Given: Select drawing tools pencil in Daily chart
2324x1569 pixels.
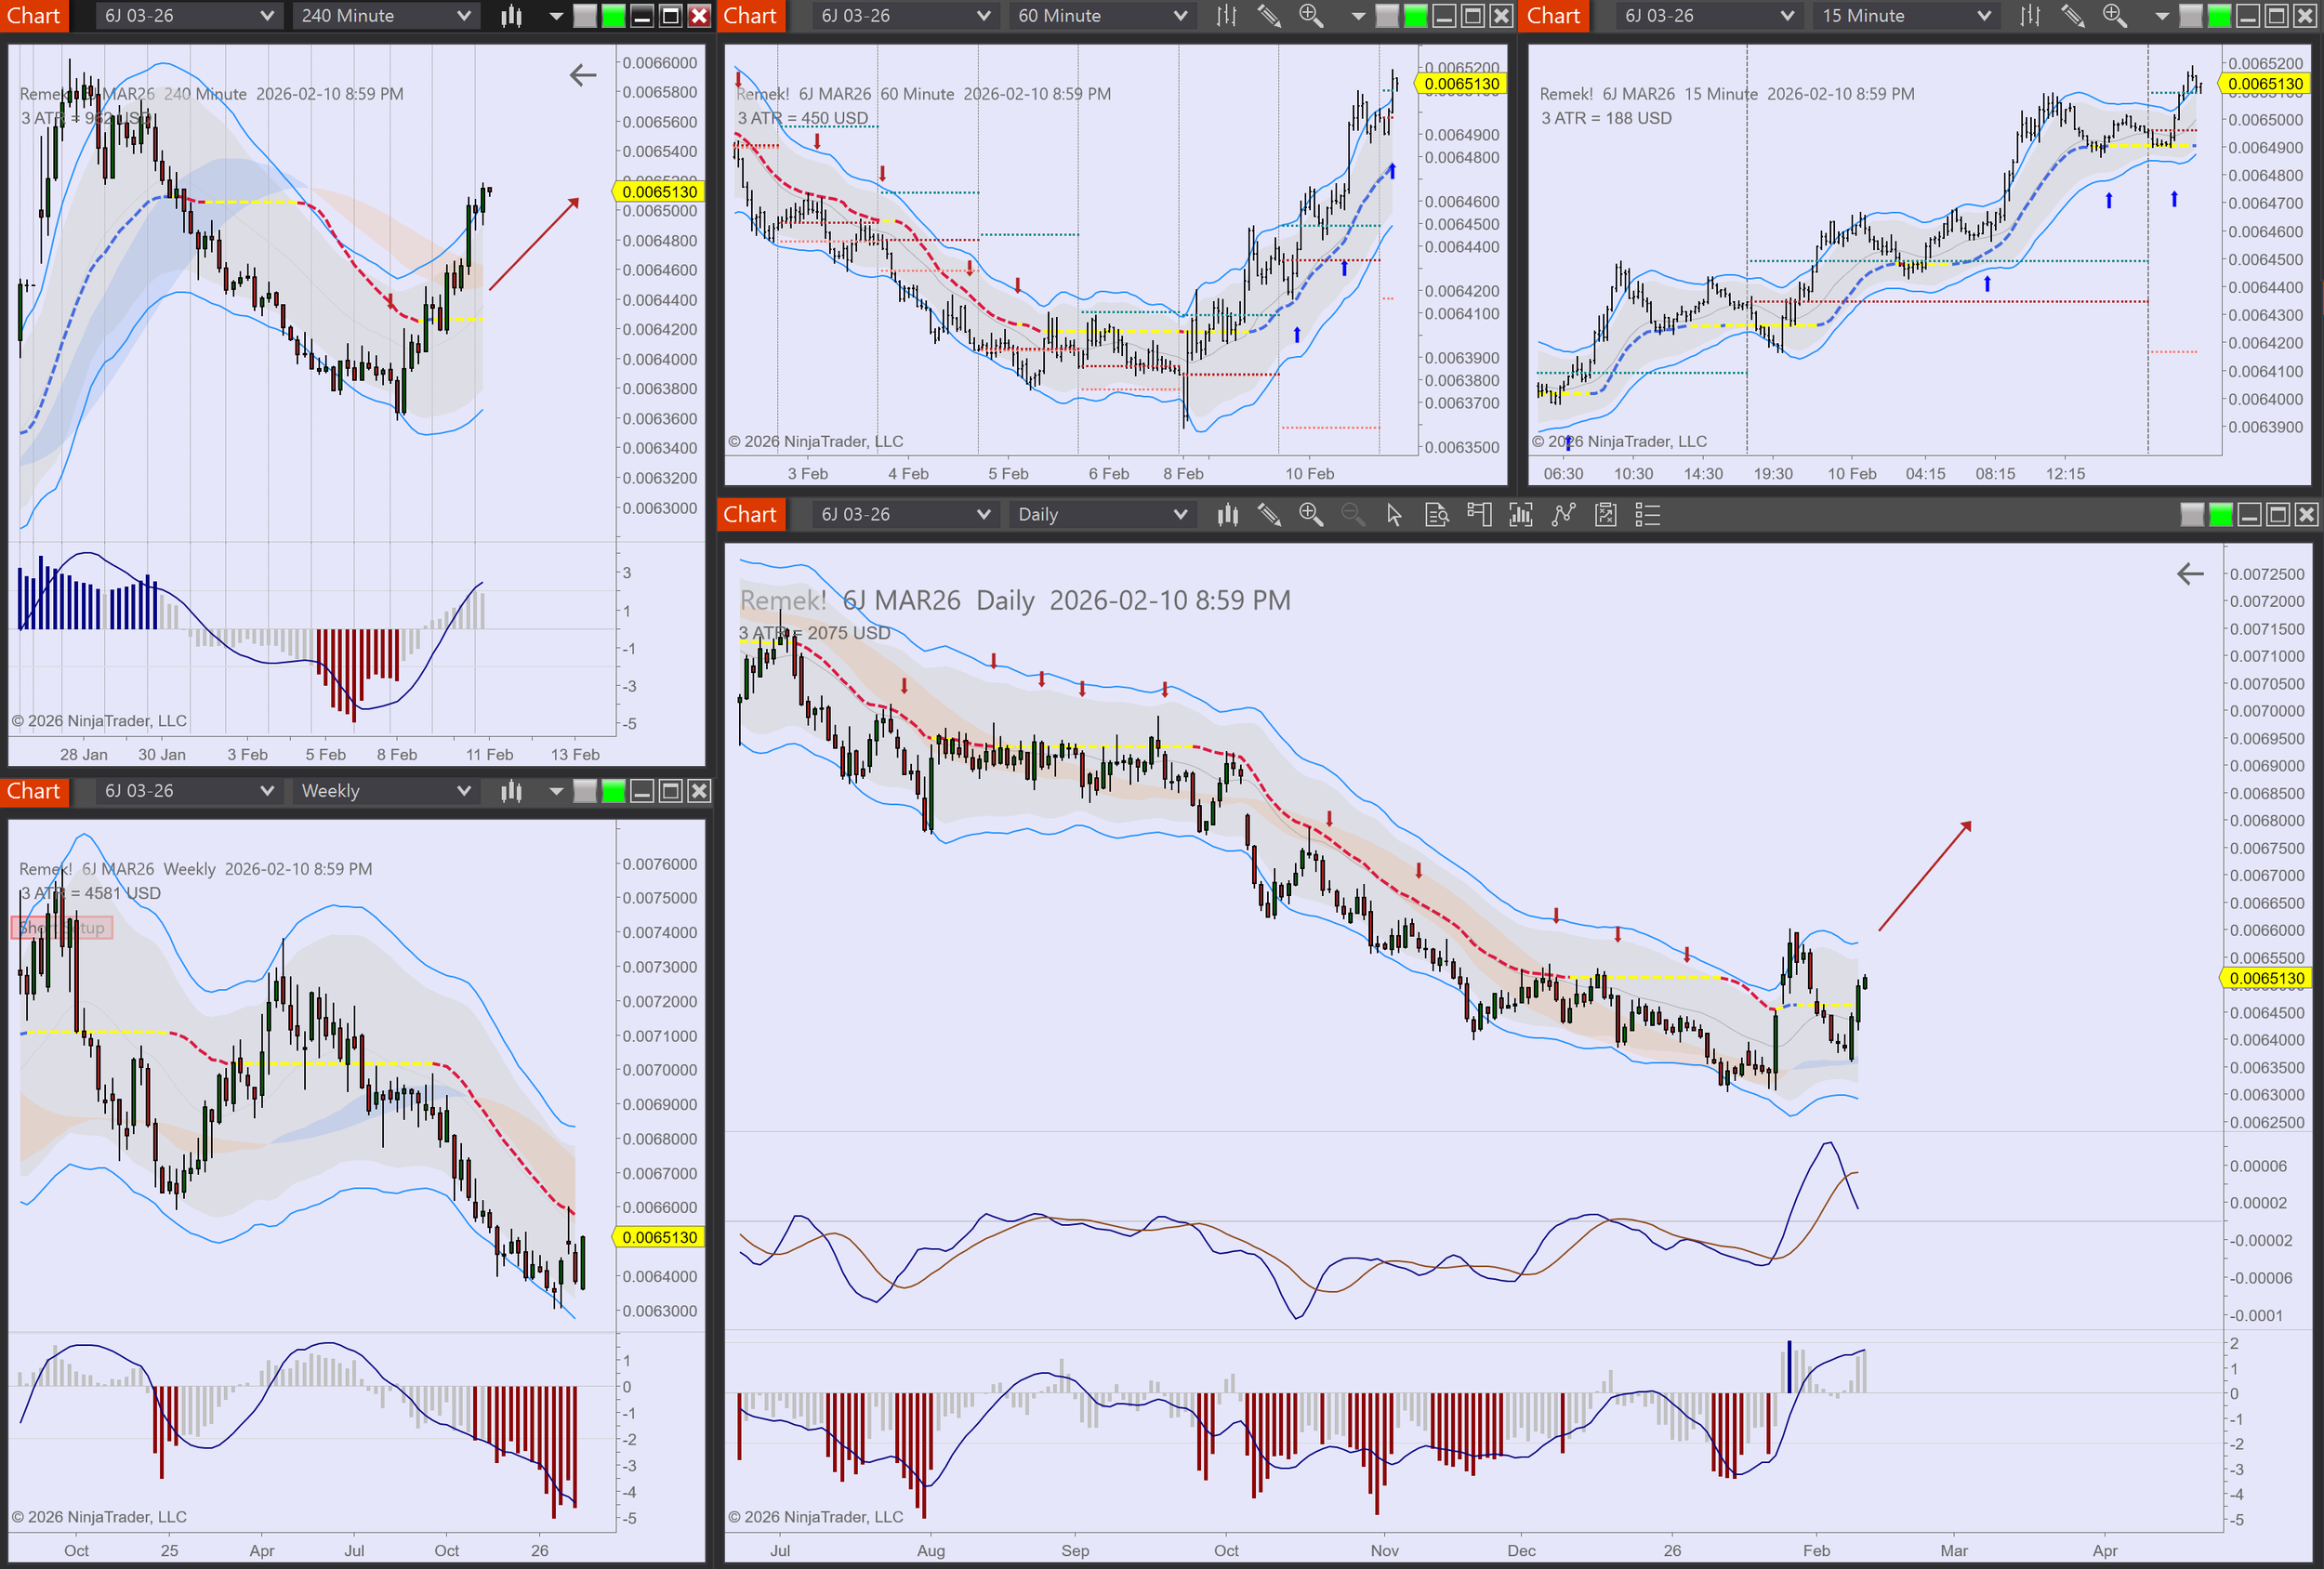Looking at the screenshot, I should [1269, 515].
